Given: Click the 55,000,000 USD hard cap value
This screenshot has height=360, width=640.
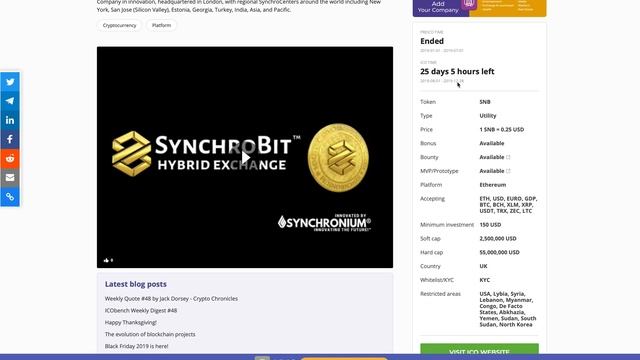Looking at the screenshot, I should click(x=500, y=253).
